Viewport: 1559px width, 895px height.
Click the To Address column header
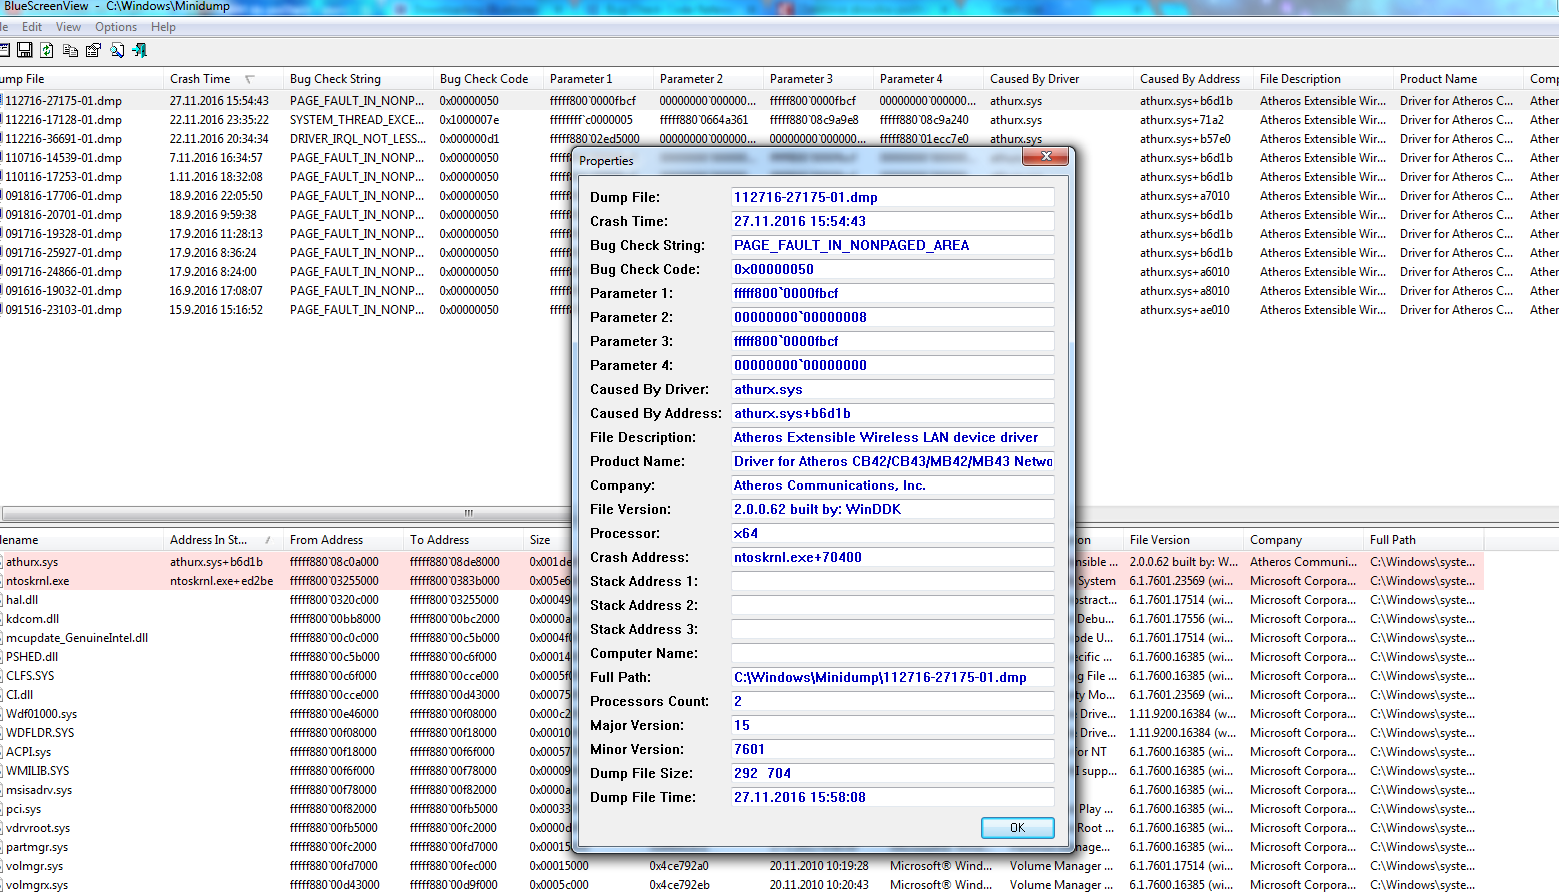click(x=463, y=540)
